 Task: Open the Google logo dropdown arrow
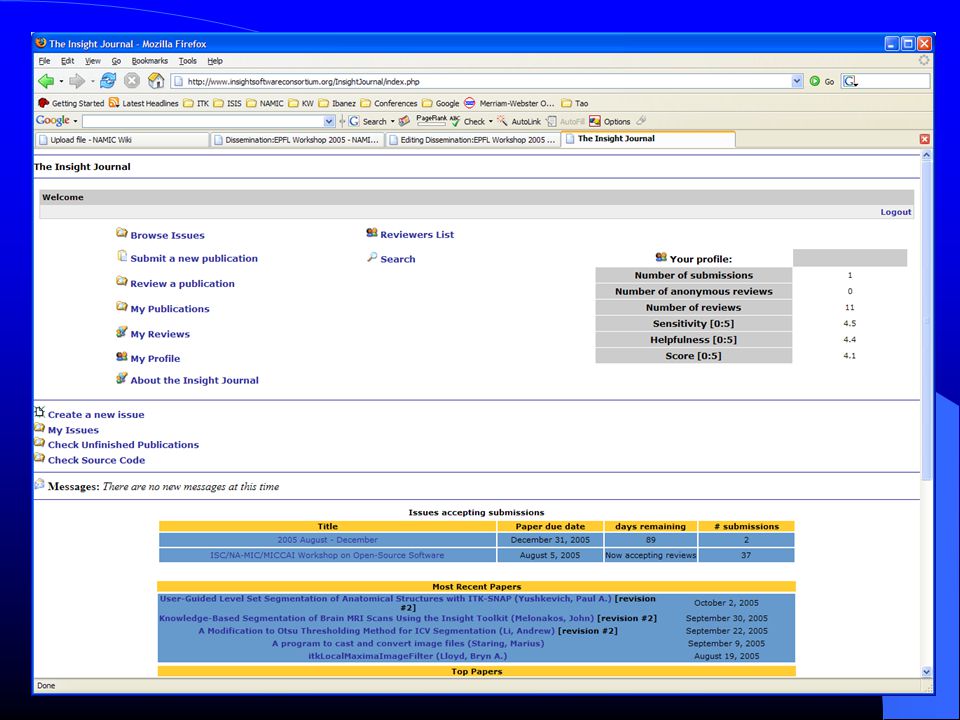(x=75, y=121)
